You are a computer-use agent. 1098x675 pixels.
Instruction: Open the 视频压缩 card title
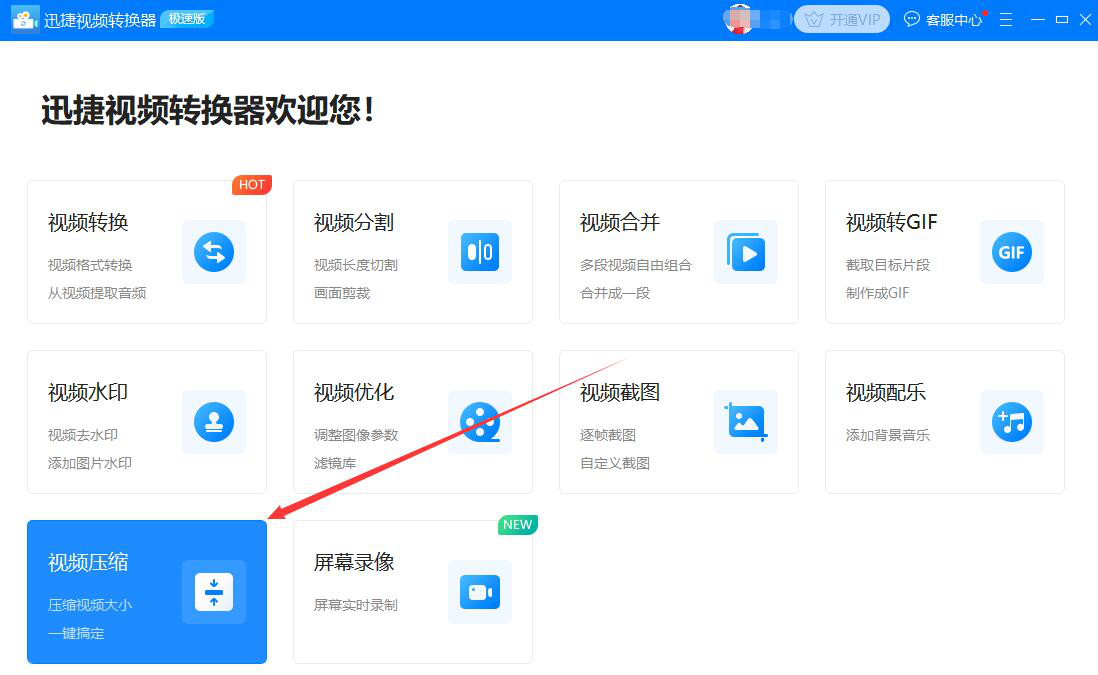(x=88, y=563)
